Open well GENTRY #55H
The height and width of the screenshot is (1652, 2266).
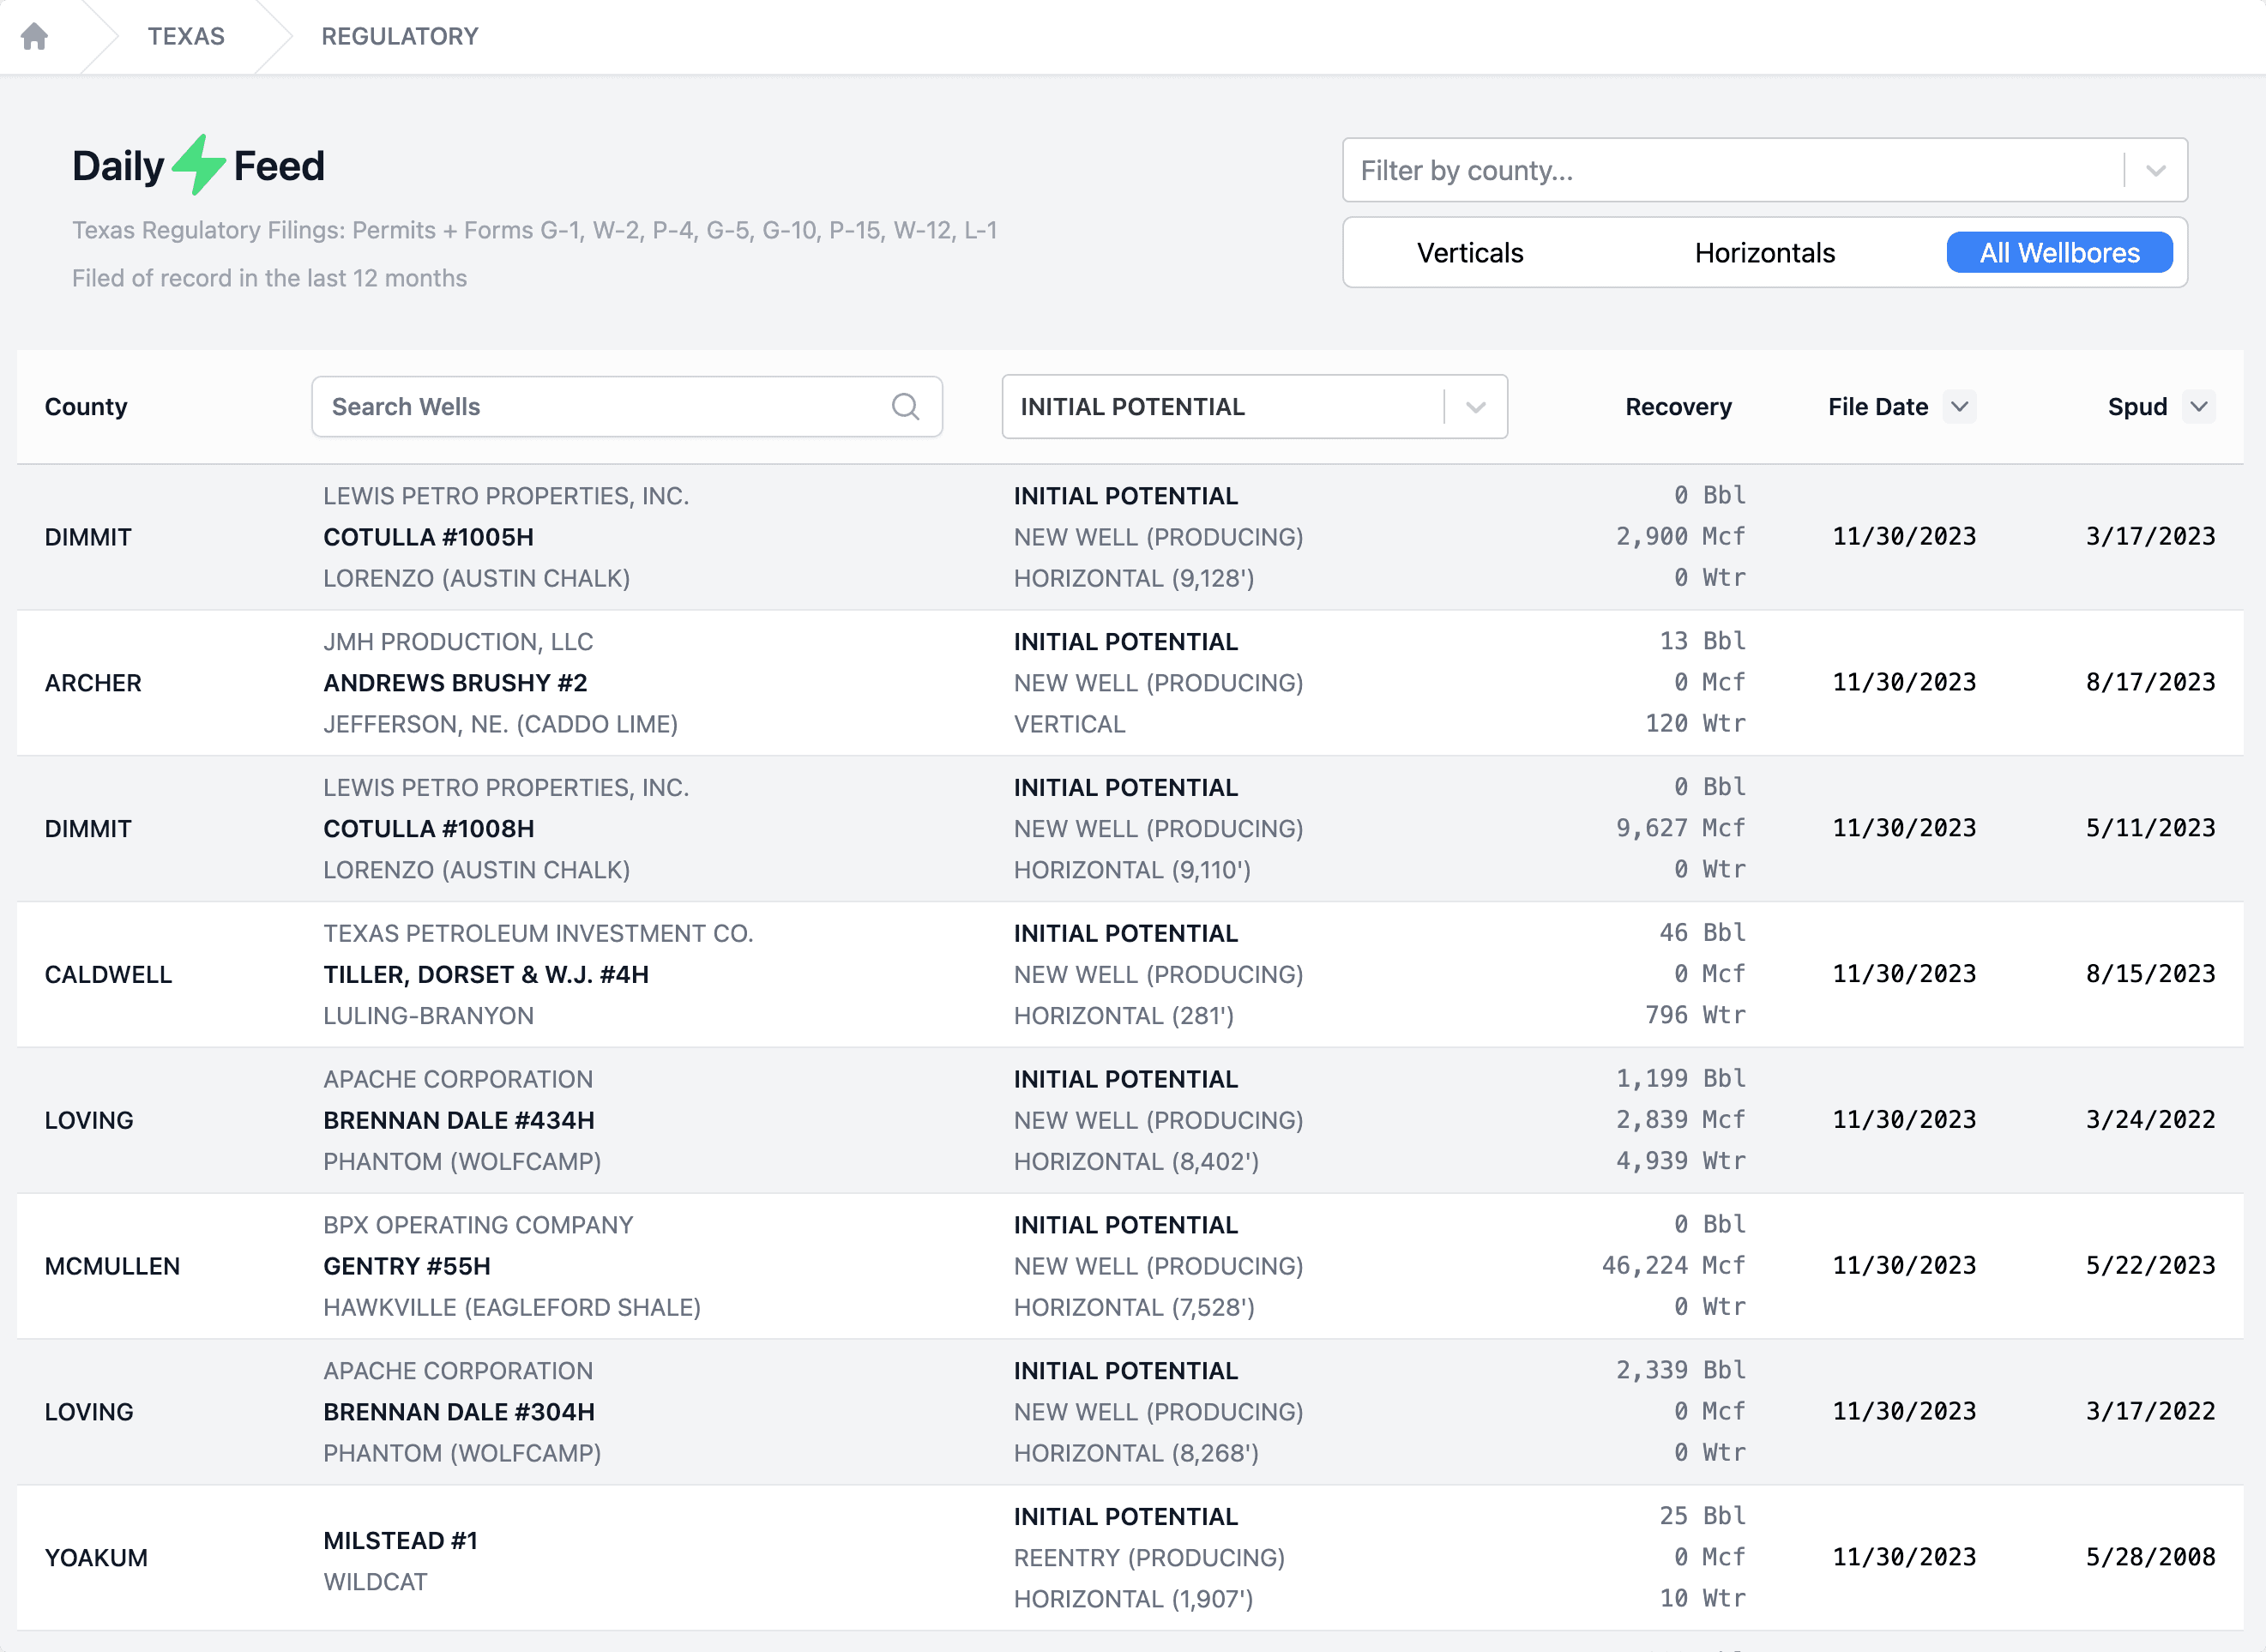[407, 1267]
